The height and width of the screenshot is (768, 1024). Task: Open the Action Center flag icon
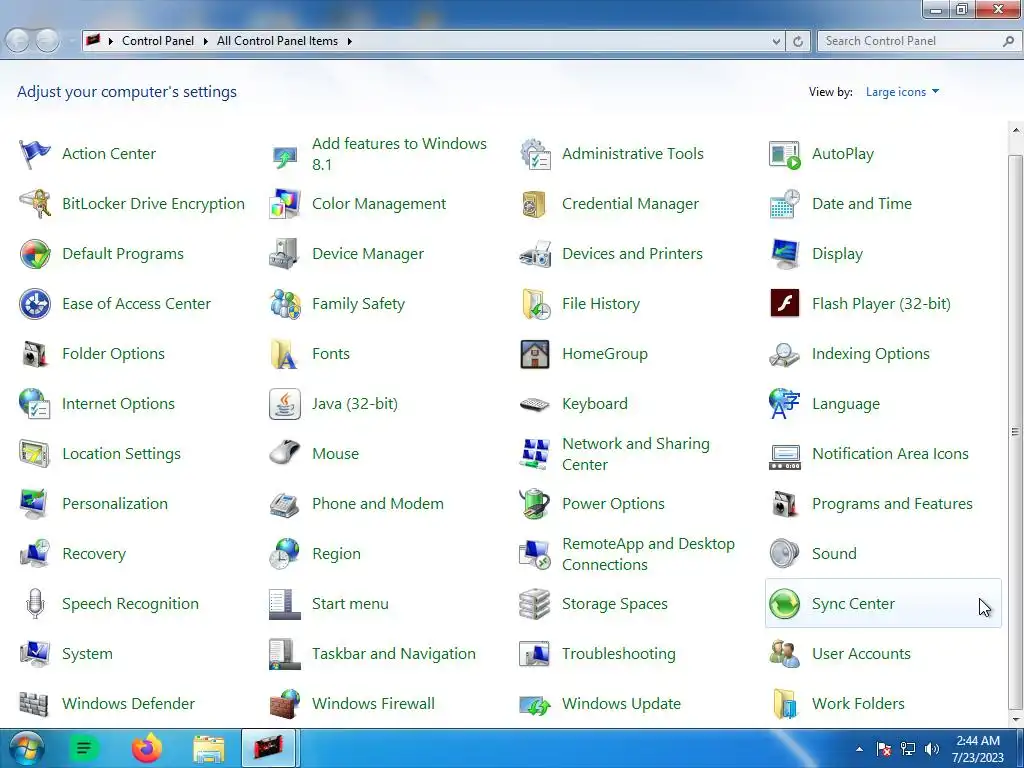(x=35, y=154)
